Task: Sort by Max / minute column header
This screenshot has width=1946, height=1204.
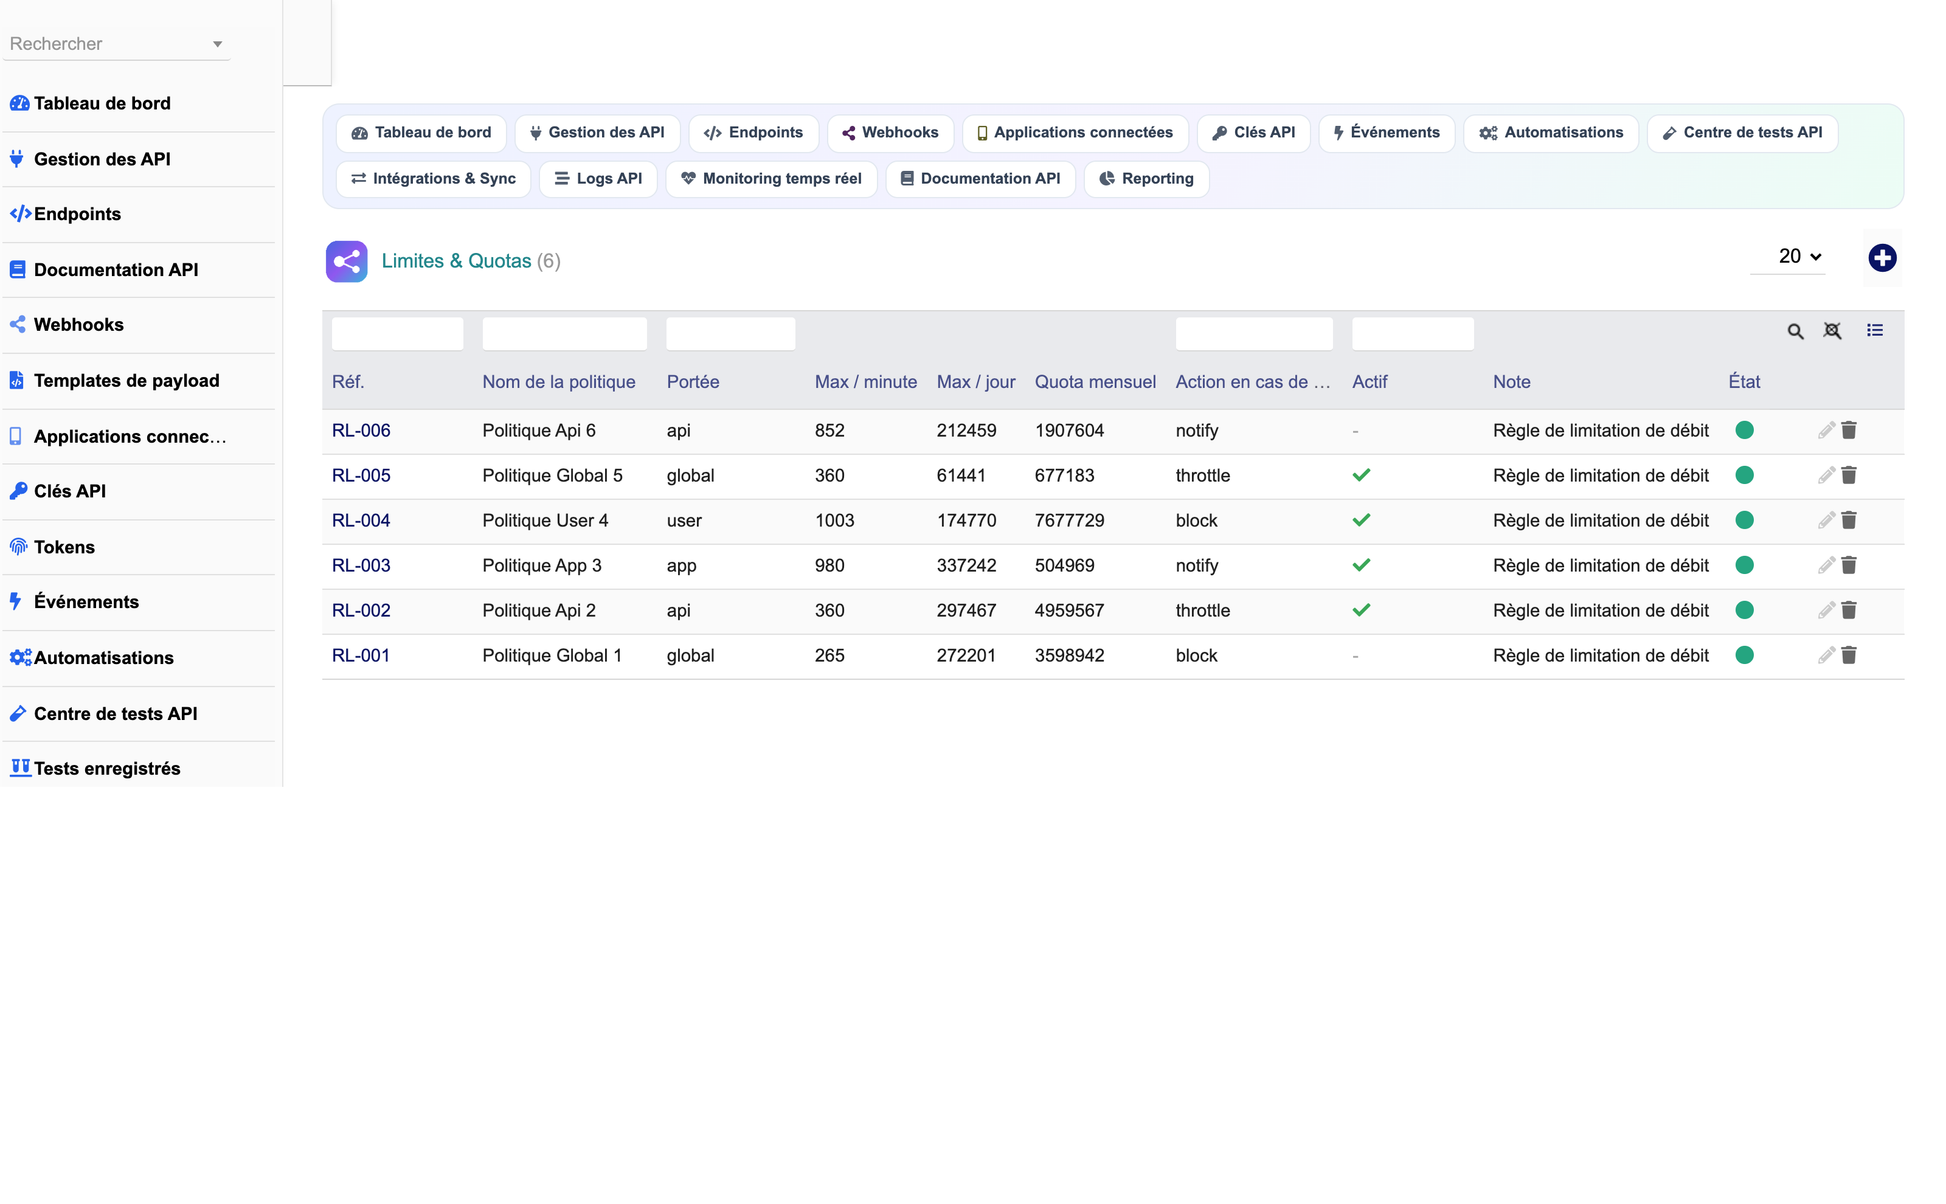Action: click(865, 382)
